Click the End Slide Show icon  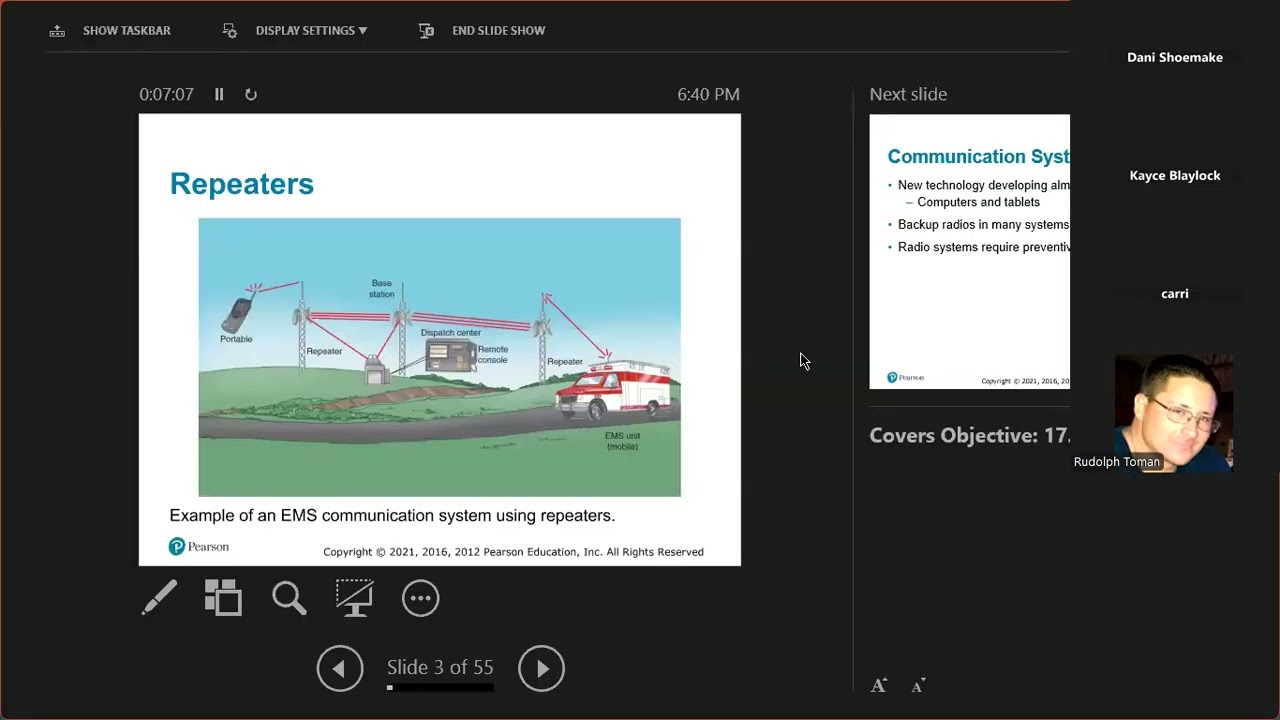[426, 31]
